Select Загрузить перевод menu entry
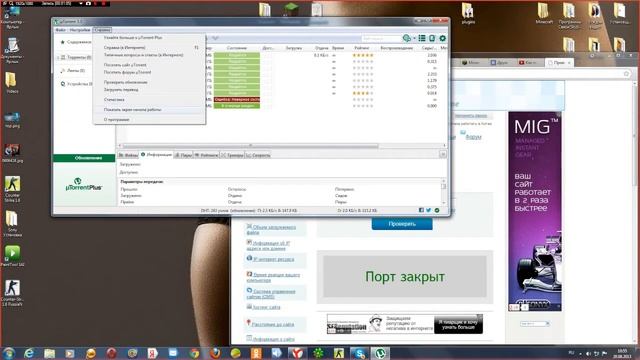The width and height of the screenshot is (640, 360). point(121,89)
